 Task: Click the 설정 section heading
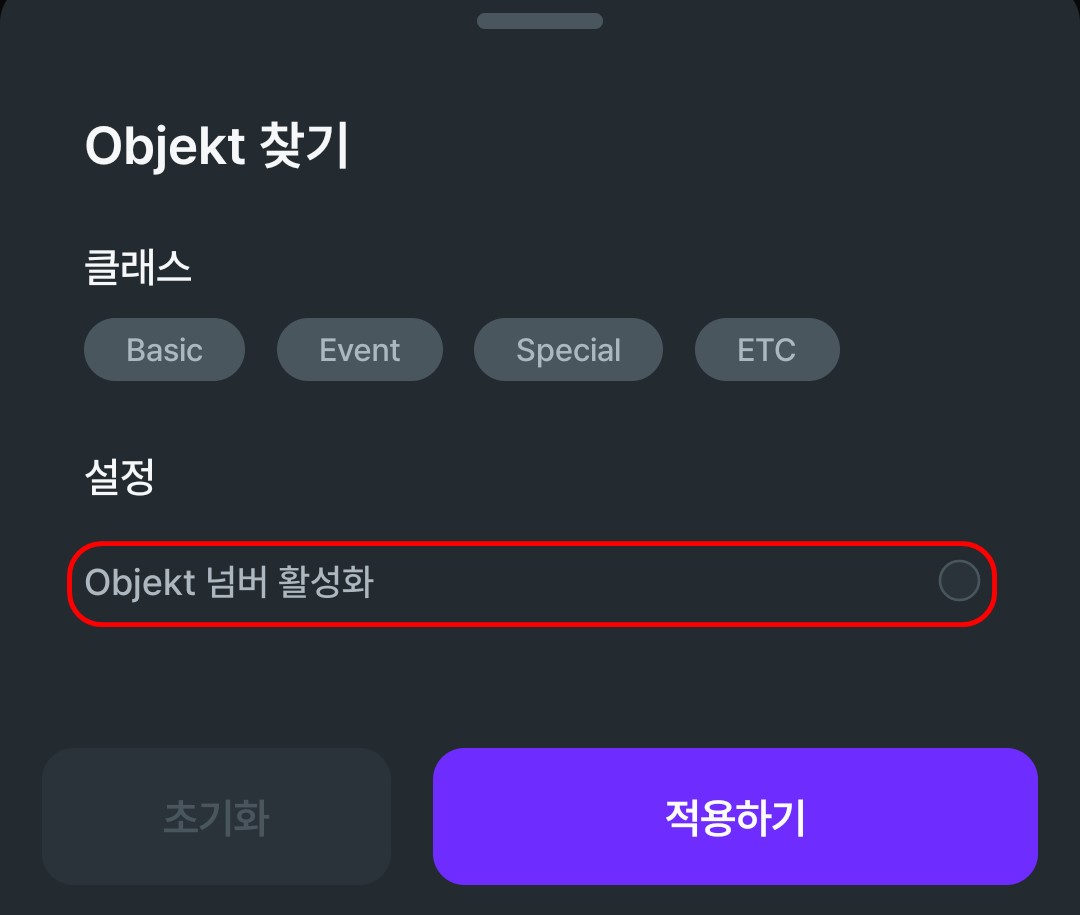click(120, 477)
